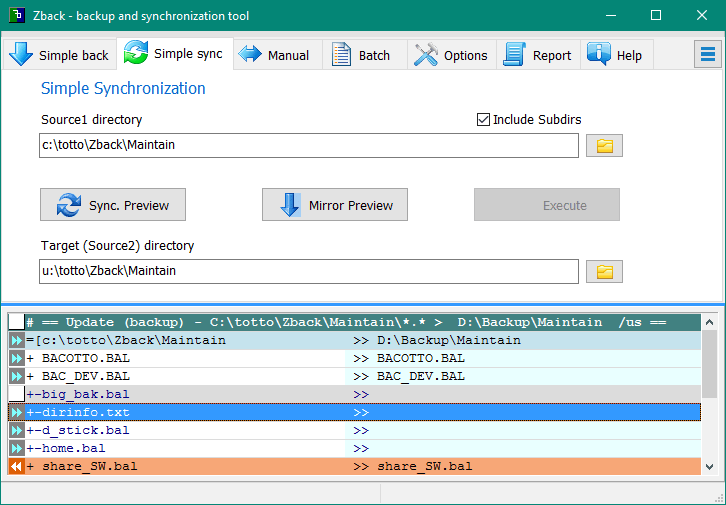
Task: Click the Source1 directory input field
Action: pyautogui.click(x=309, y=145)
